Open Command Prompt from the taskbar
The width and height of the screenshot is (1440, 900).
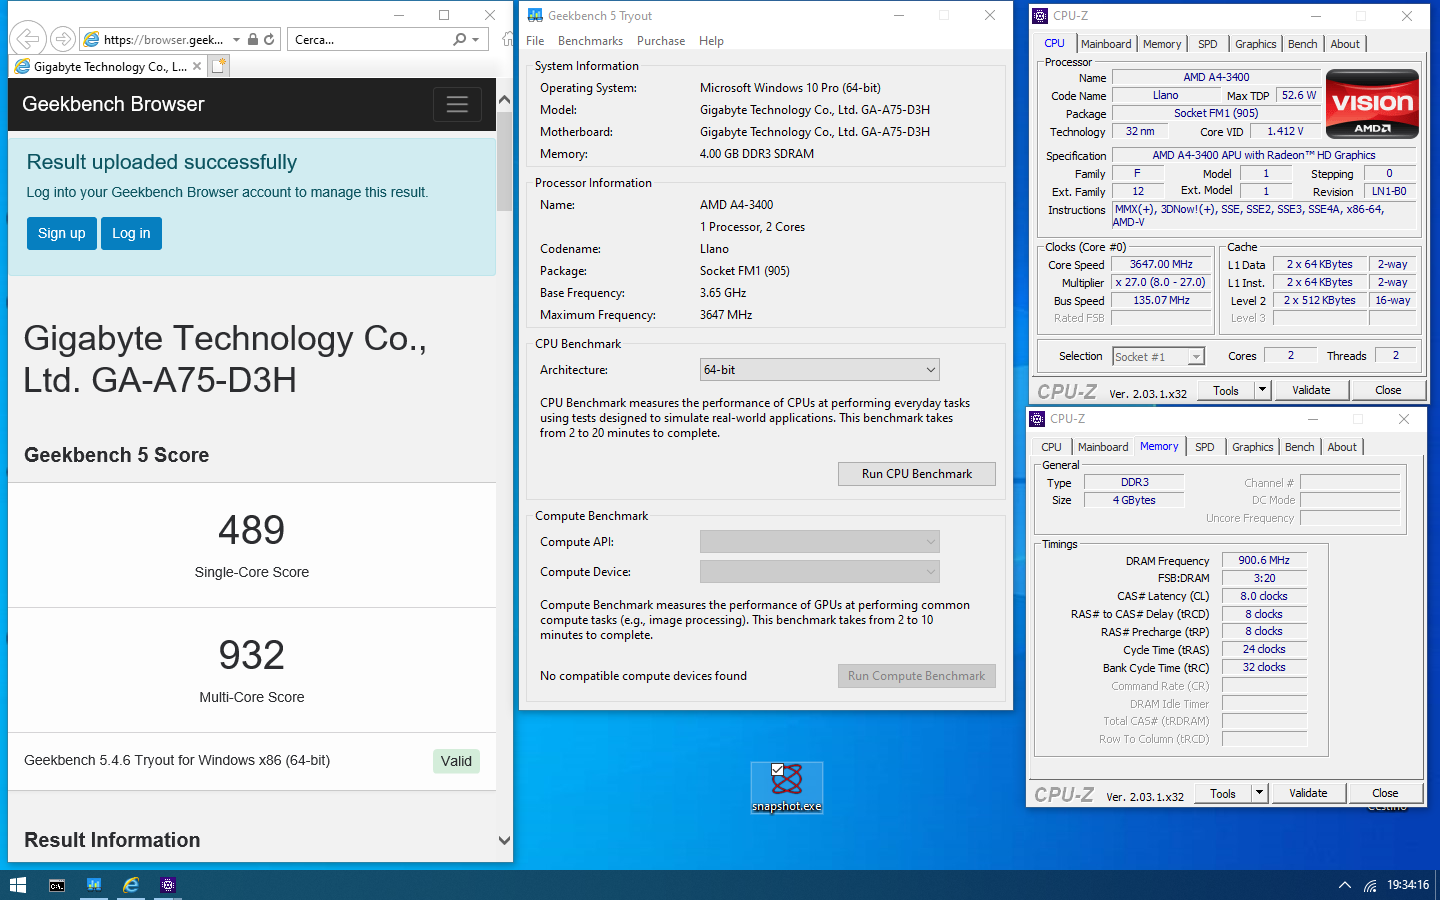tap(57, 885)
